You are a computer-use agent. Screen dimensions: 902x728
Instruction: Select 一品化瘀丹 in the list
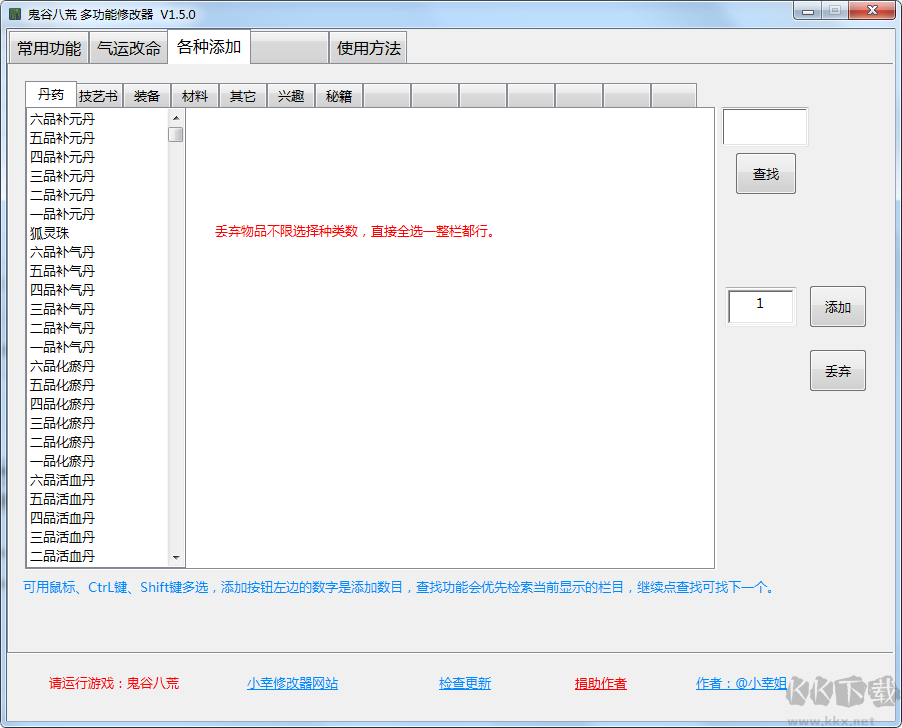pyautogui.click(x=62, y=461)
